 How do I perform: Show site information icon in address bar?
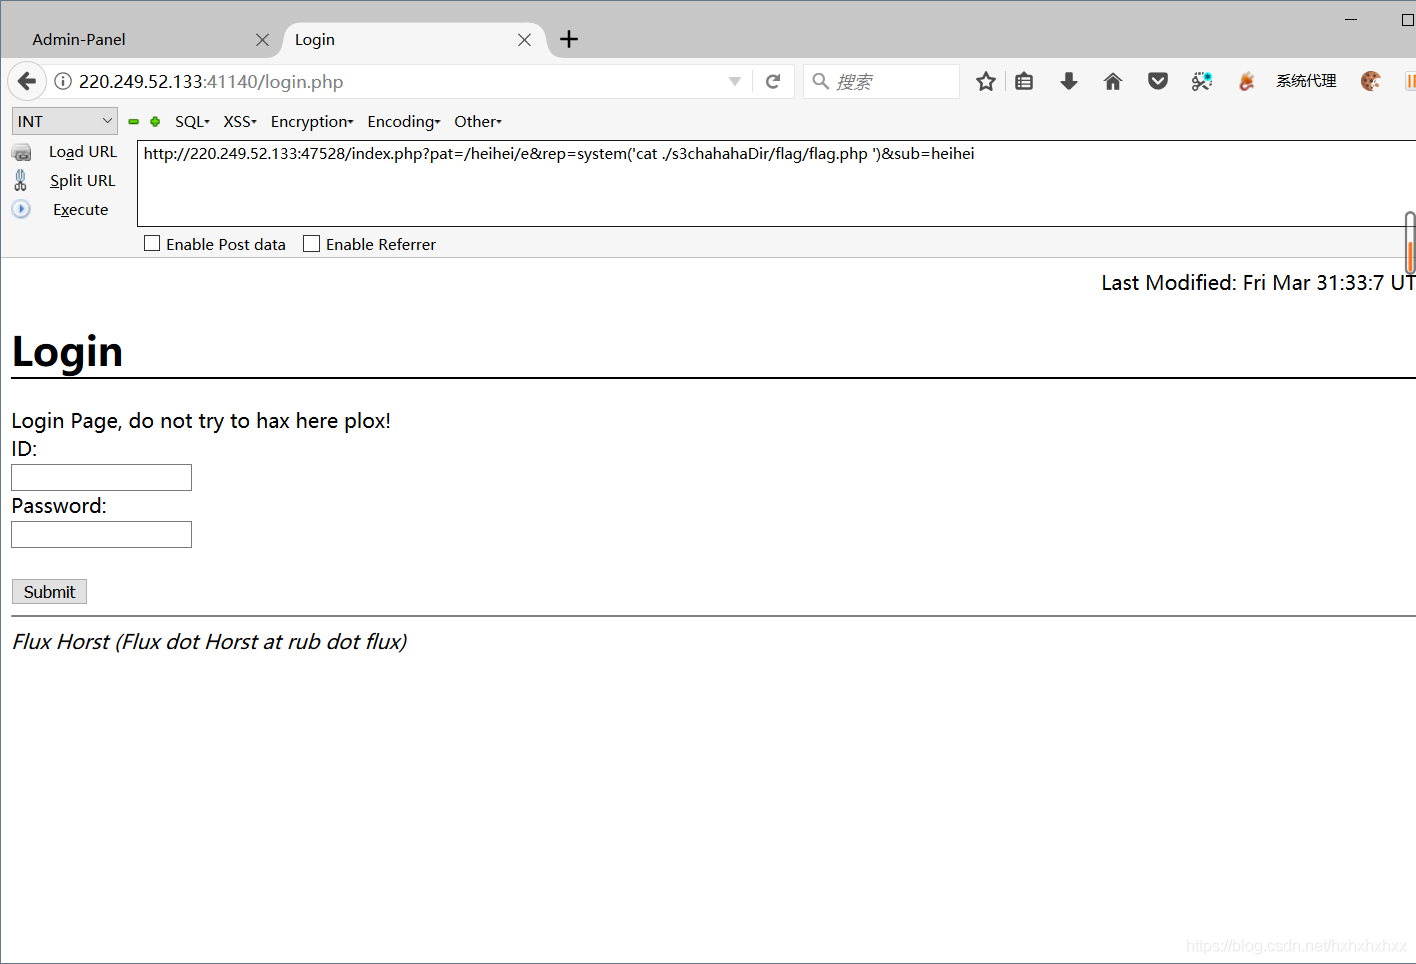pos(63,81)
